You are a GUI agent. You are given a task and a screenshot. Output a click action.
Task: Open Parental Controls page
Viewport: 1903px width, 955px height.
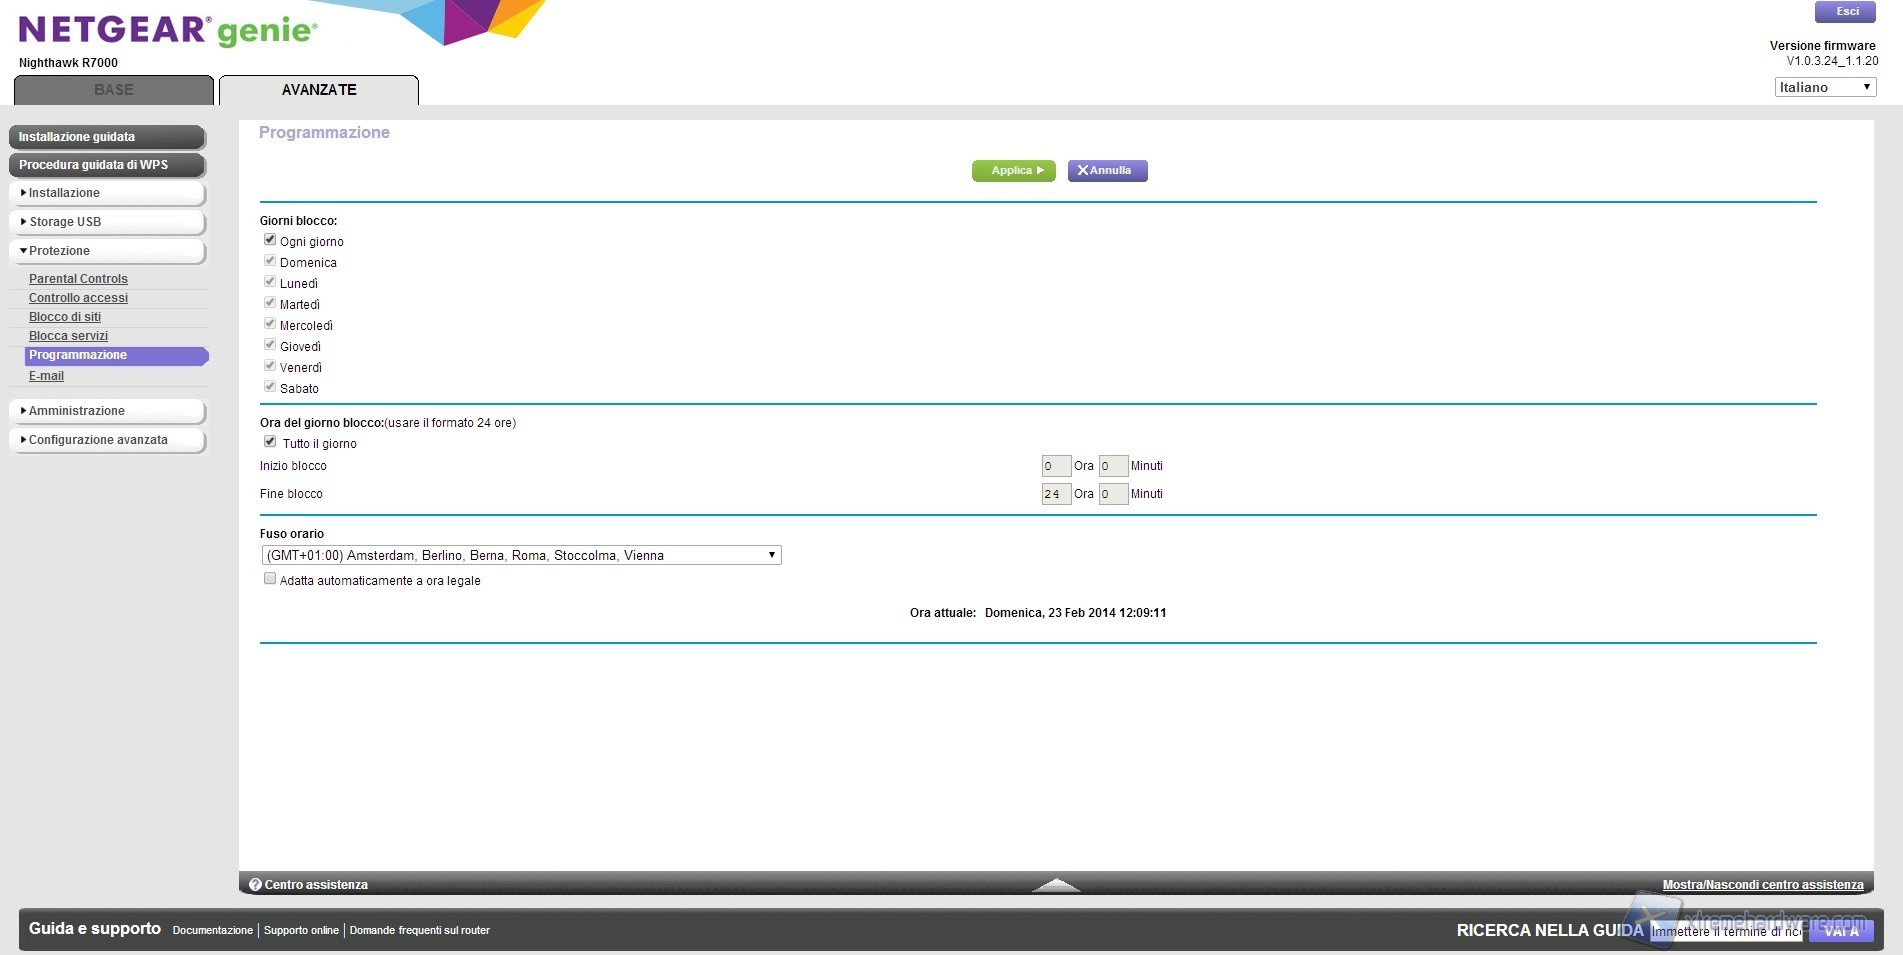pyautogui.click(x=78, y=279)
